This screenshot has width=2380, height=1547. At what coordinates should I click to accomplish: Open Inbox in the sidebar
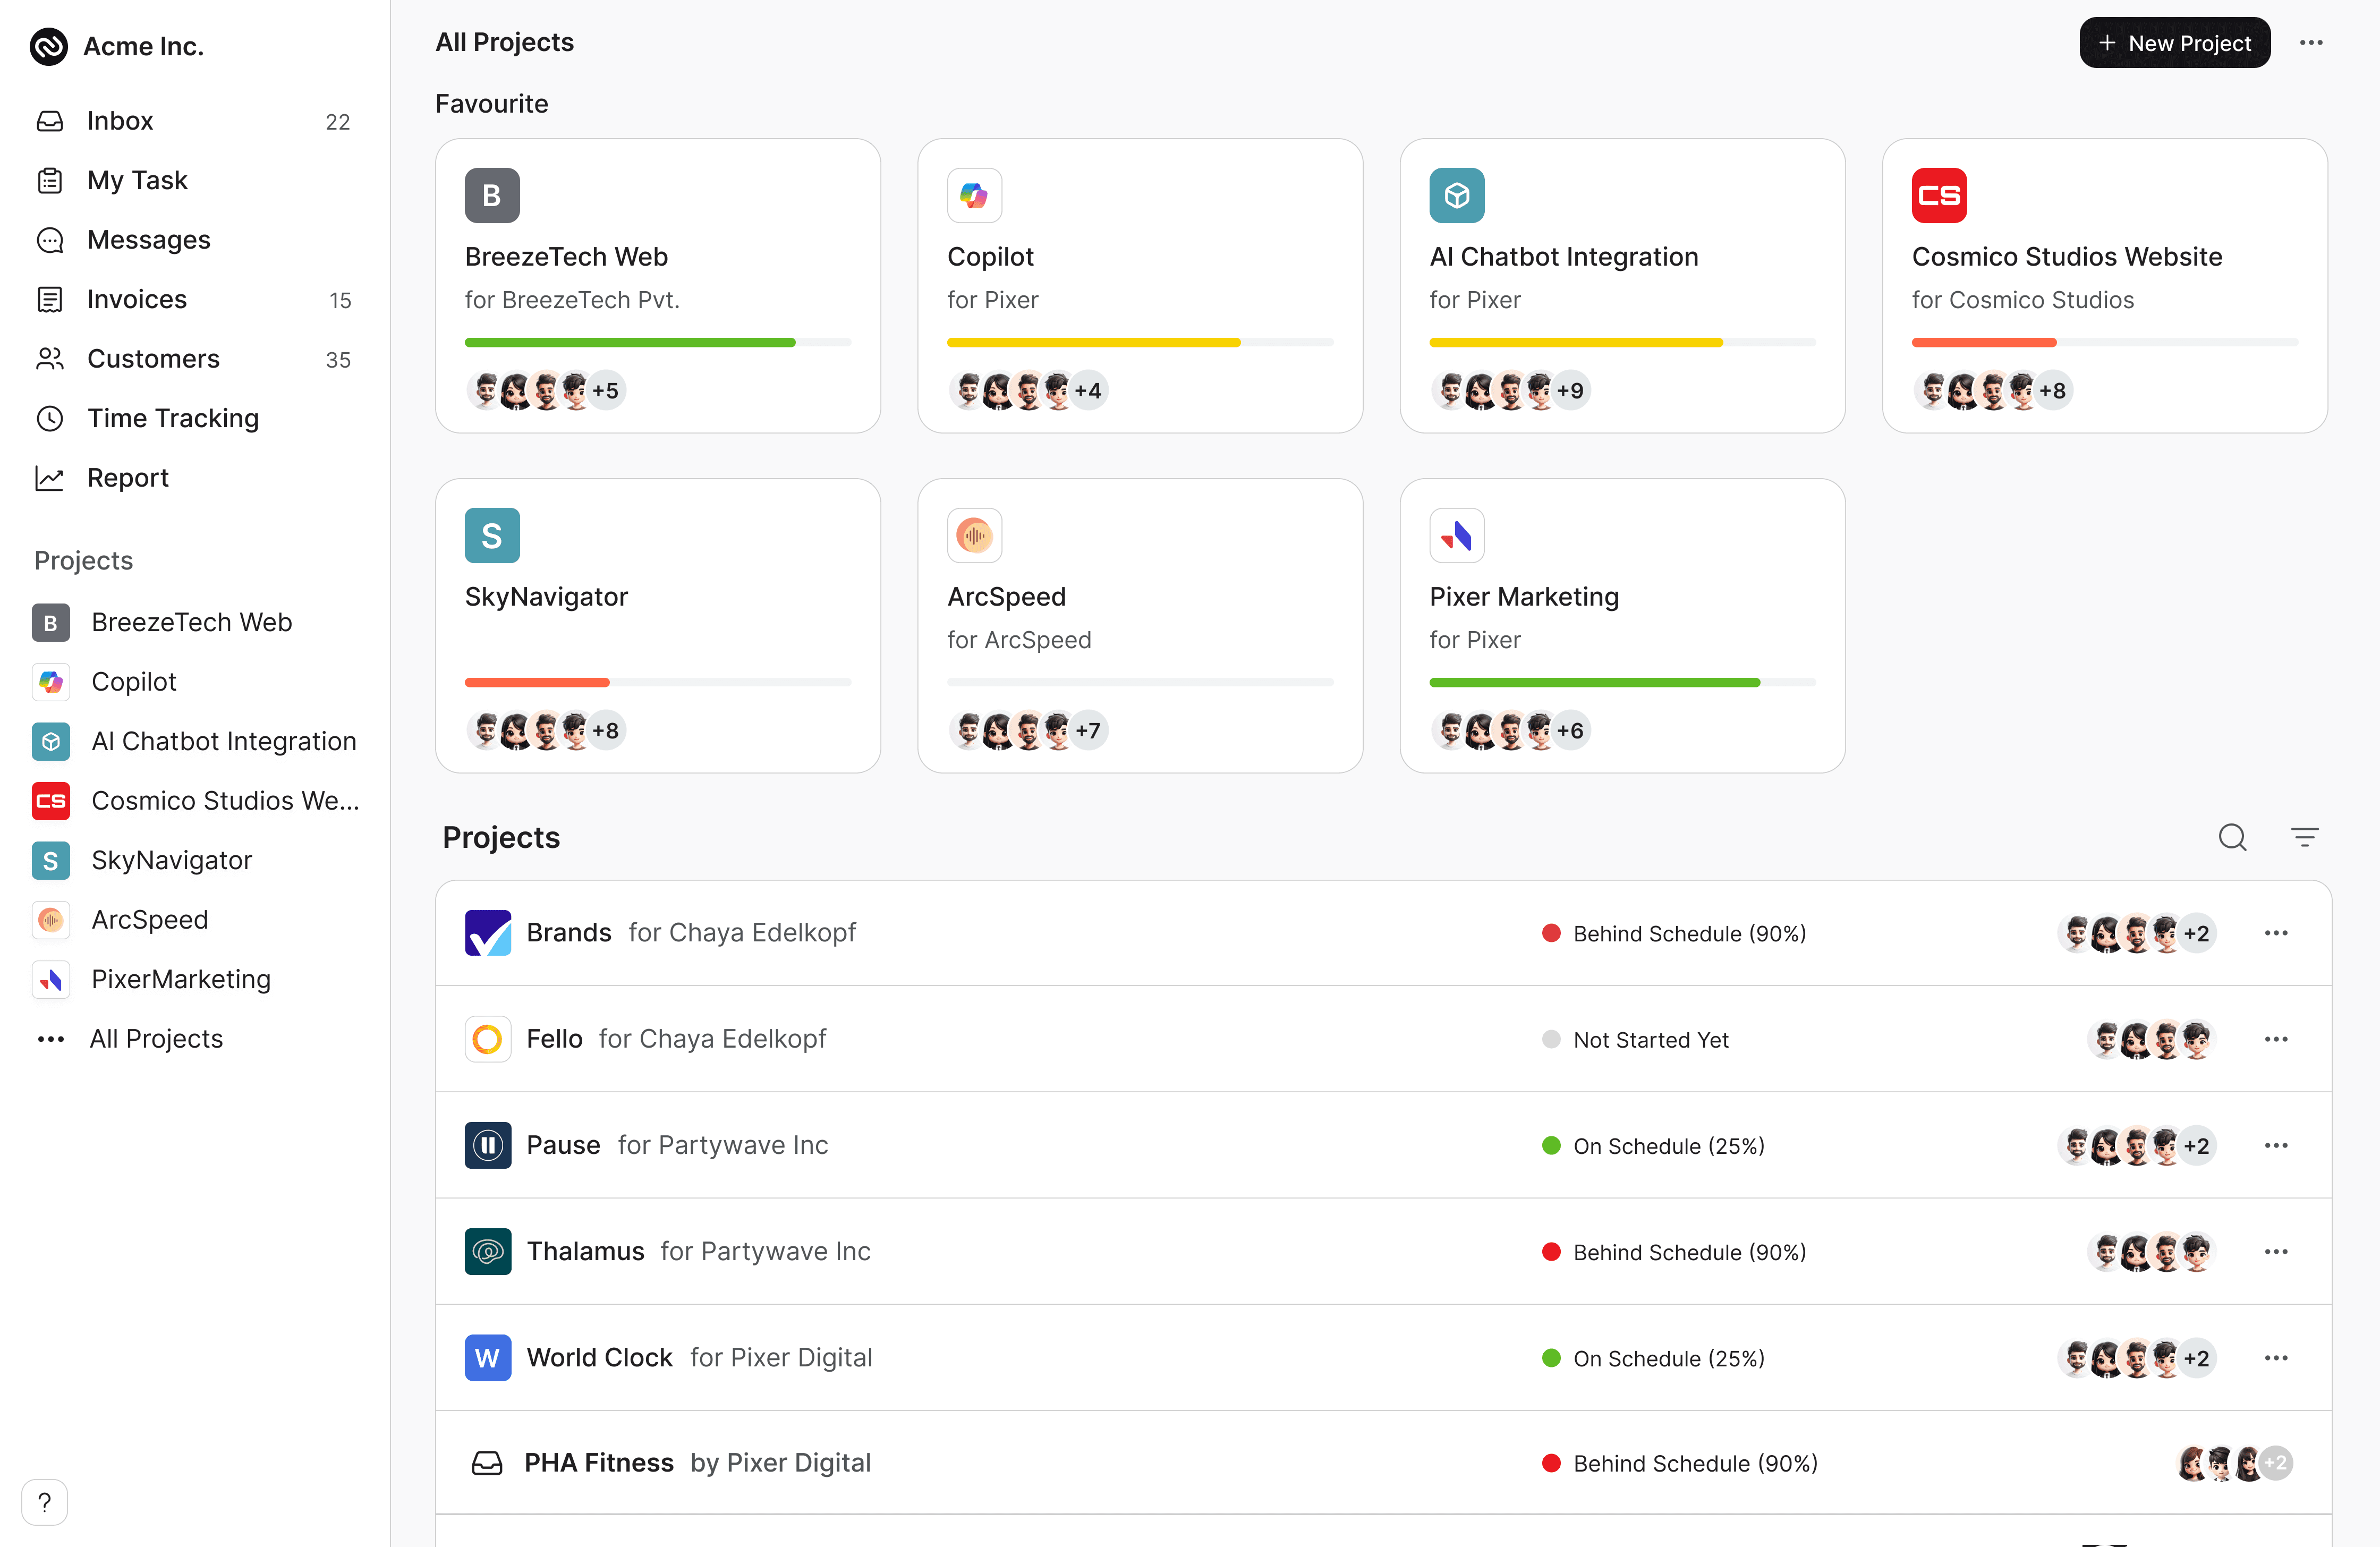pos(120,121)
